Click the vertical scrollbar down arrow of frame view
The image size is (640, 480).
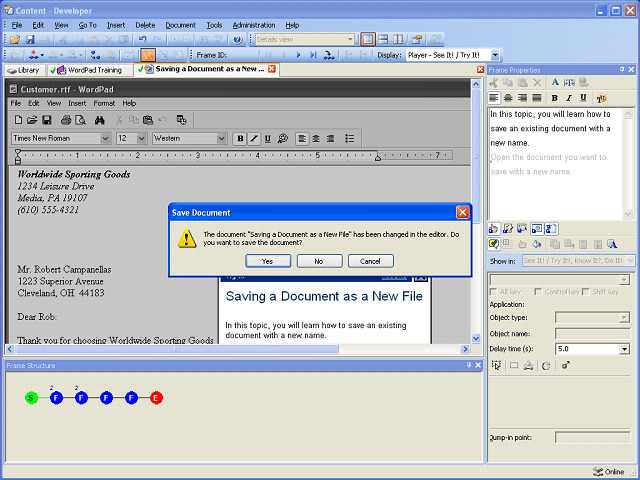476,338
